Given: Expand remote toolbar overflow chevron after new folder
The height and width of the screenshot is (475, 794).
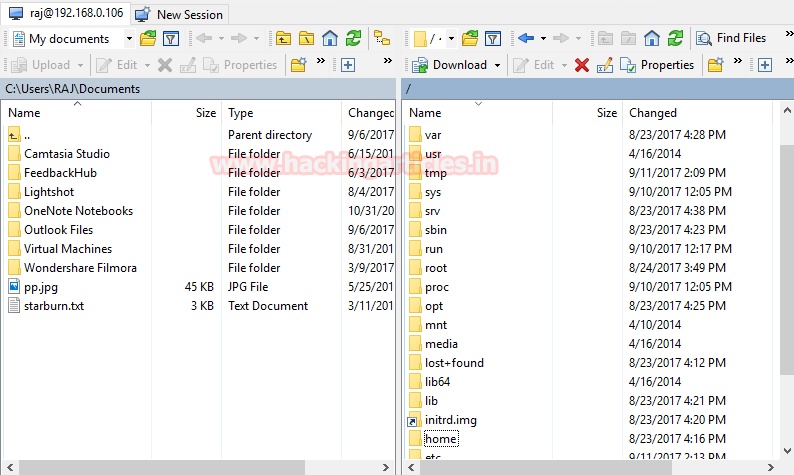Looking at the screenshot, I should point(738,61).
